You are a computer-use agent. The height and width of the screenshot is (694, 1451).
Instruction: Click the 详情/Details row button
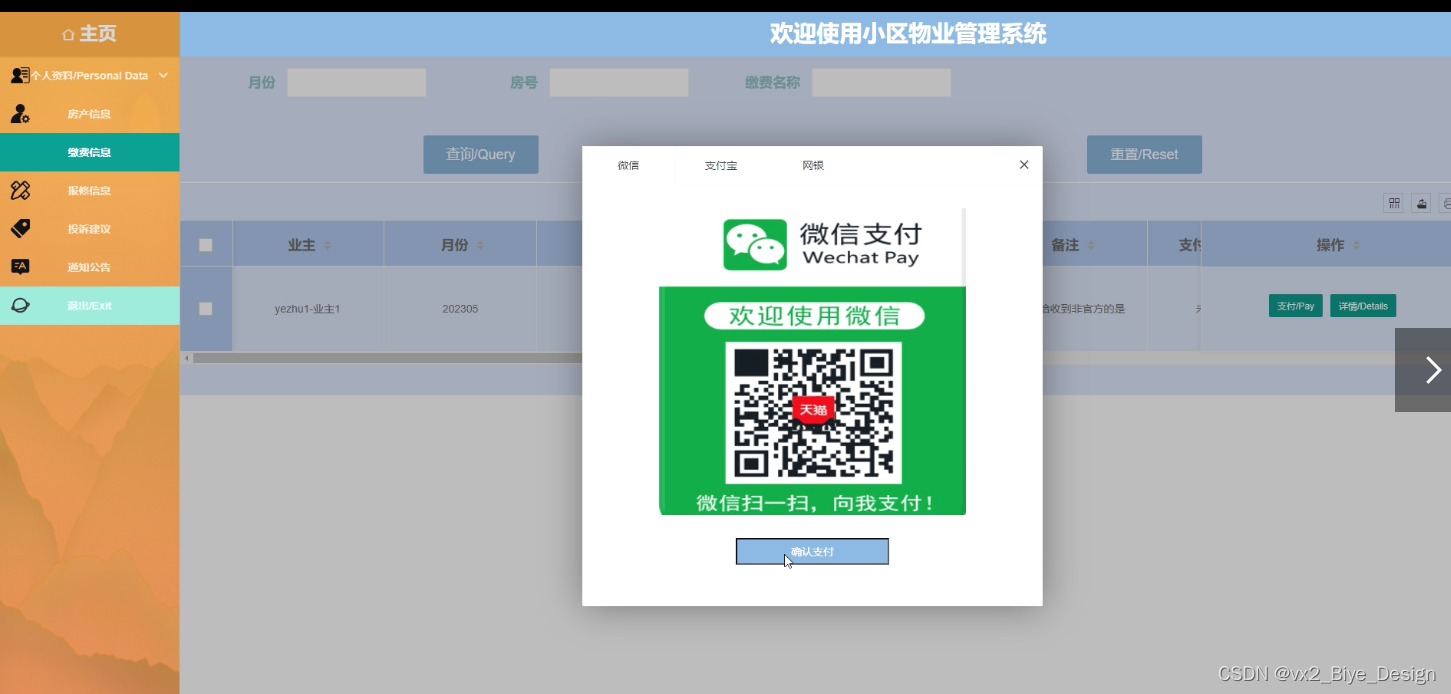(1363, 306)
